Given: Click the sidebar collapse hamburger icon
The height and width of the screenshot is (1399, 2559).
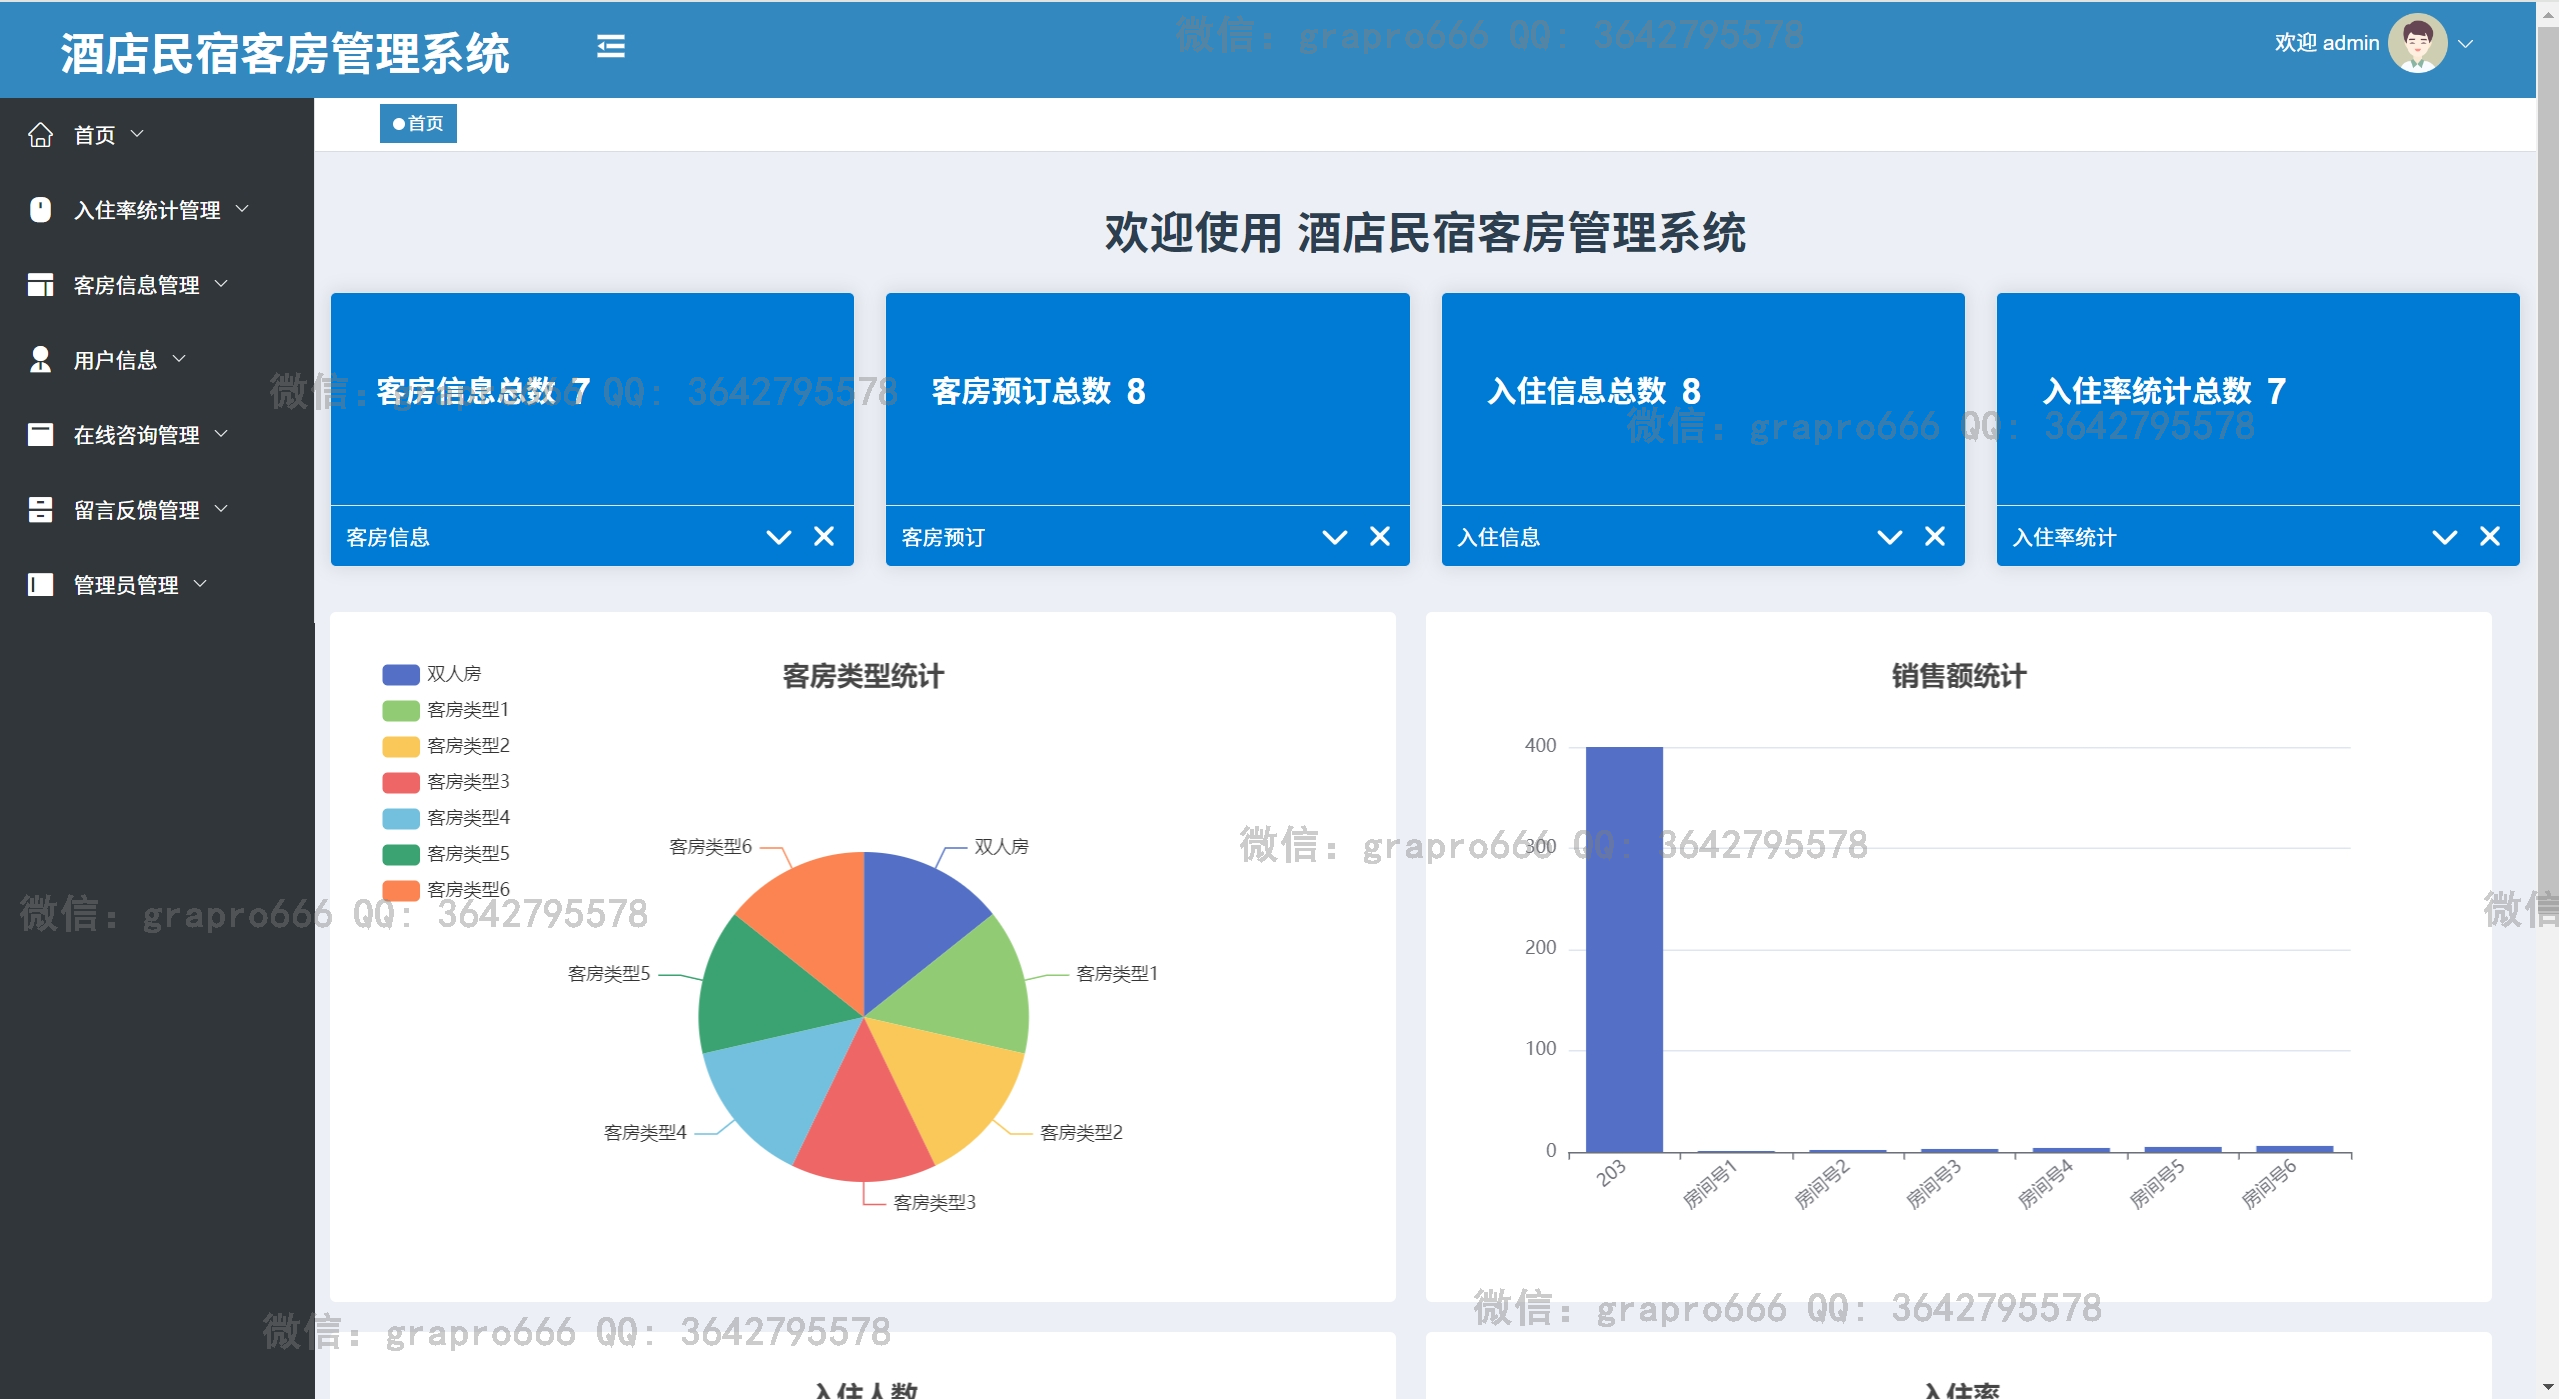Looking at the screenshot, I should (x=610, y=46).
